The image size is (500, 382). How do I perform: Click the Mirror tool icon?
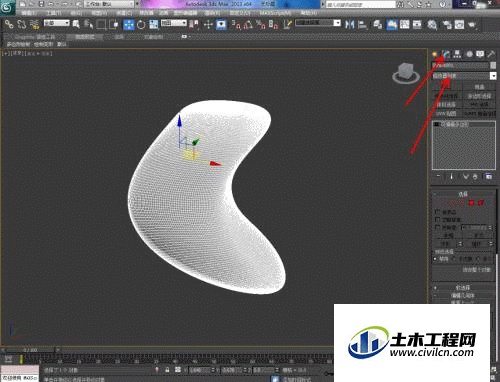click(349, 24)
